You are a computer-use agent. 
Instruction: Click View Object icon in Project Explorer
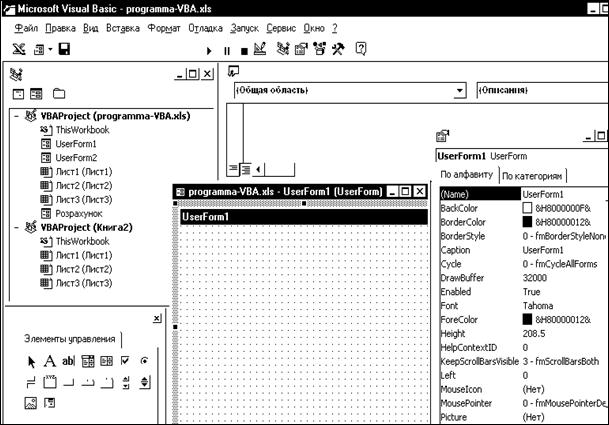tap(36, 94)
